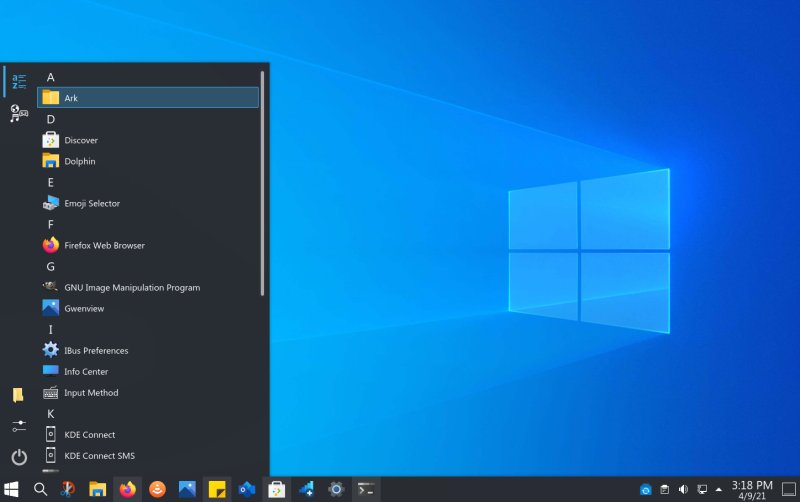Launch GNU Image Manipulation Program
This screenshot has height=502, width=800.
131,288
